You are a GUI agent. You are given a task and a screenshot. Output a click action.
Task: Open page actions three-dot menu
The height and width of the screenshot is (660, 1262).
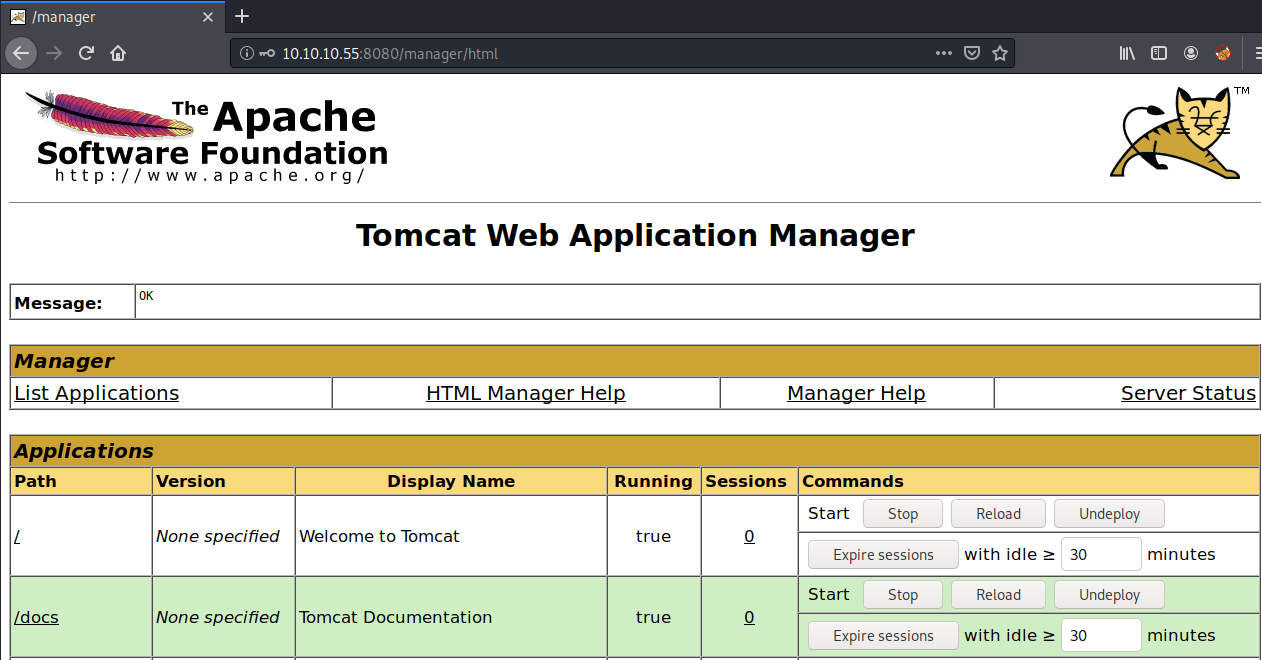(943, 53)
